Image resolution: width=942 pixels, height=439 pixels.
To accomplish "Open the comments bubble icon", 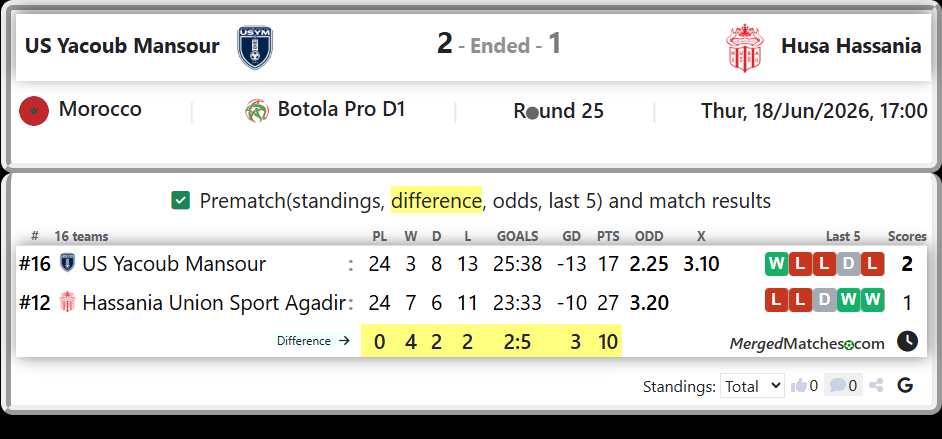I will click(837, 385).
